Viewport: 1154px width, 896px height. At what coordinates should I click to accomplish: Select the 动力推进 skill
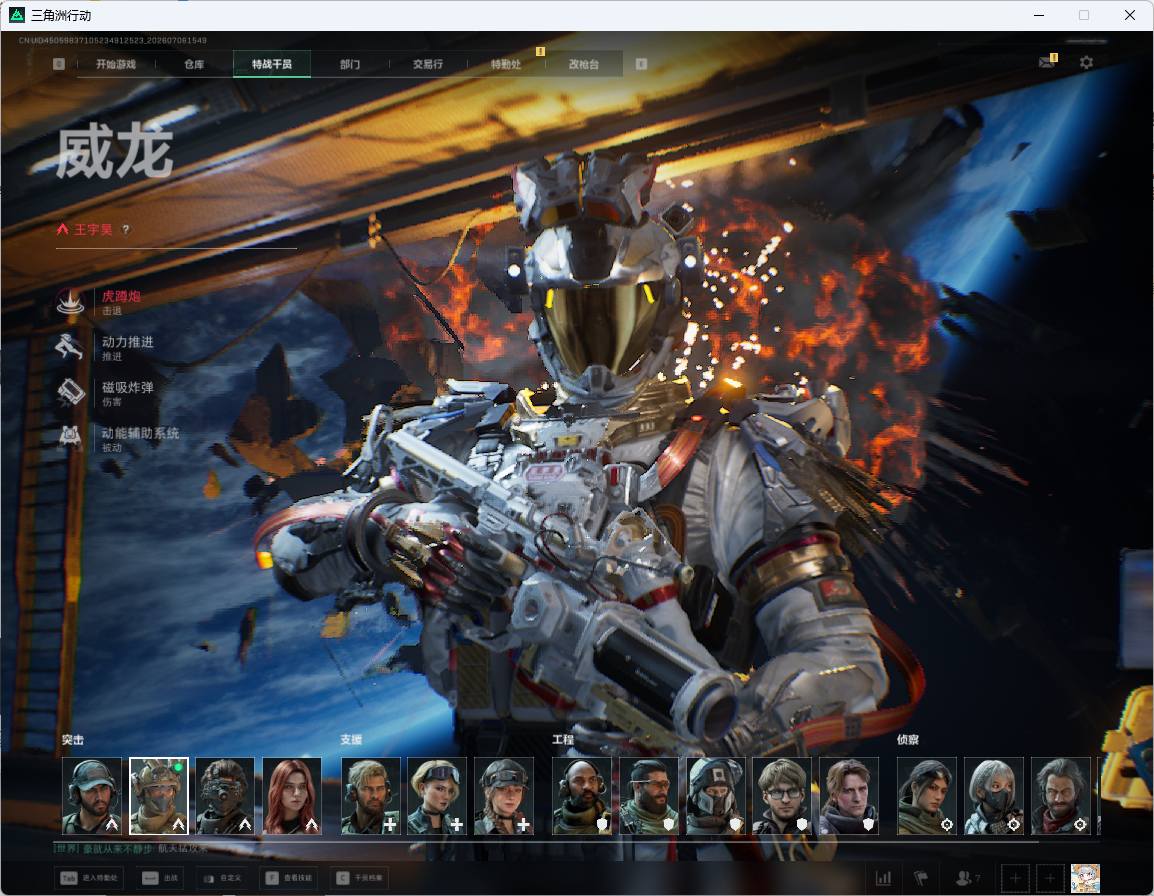click(x=107, y=348)
